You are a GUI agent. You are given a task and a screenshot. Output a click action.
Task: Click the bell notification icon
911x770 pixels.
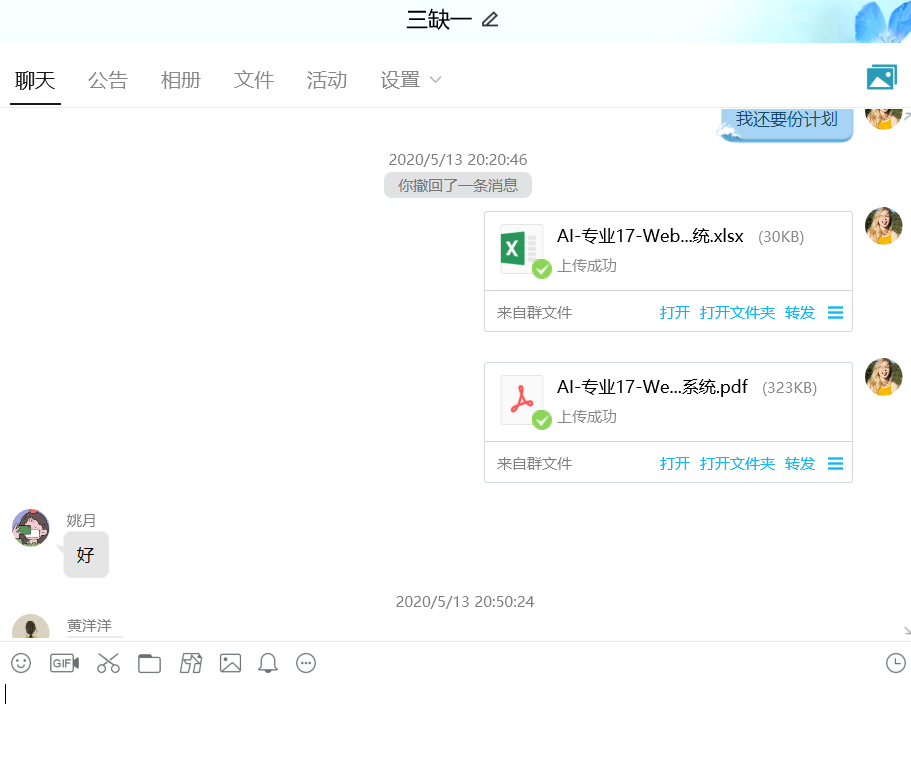click(268, 663)
